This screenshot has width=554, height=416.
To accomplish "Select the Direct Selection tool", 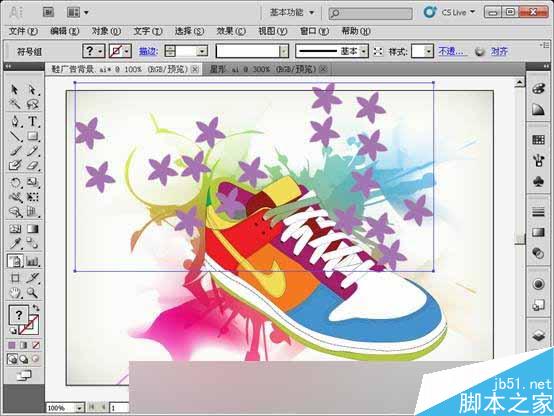I will click(32, 90).
